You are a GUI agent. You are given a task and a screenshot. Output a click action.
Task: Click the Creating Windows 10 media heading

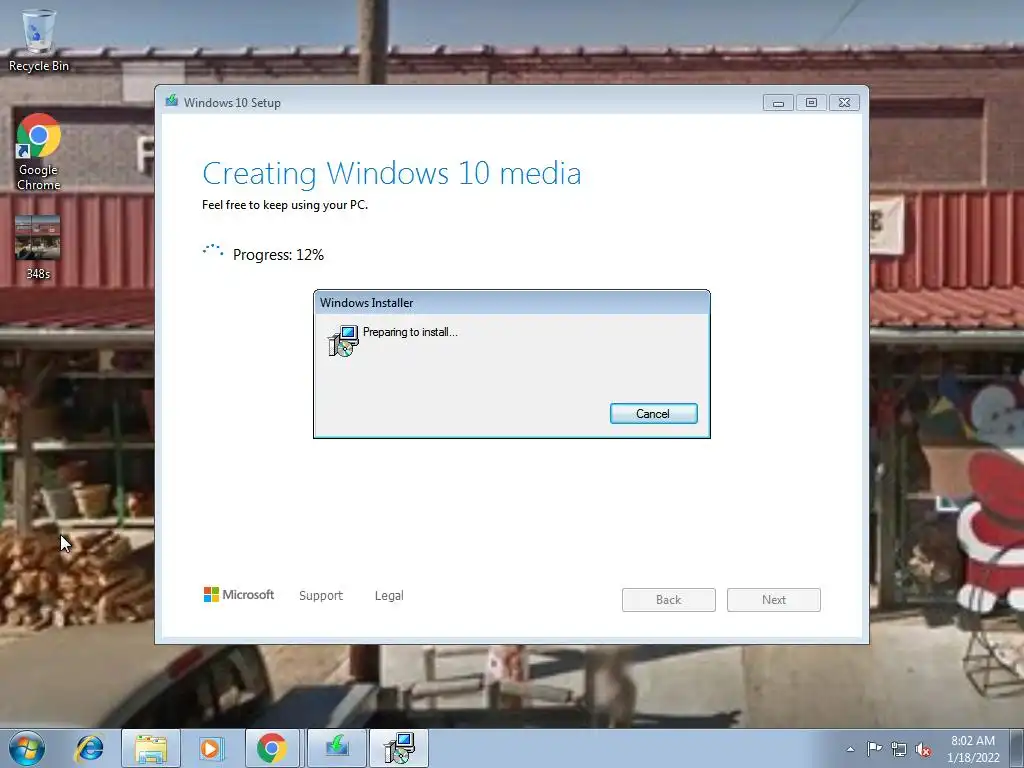tap(391, 174)
